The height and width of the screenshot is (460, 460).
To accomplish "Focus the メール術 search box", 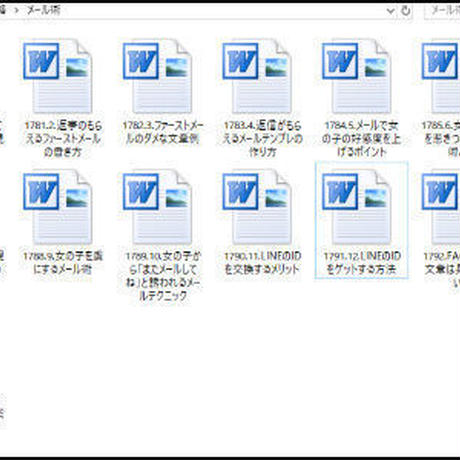I will pos(443,11).
